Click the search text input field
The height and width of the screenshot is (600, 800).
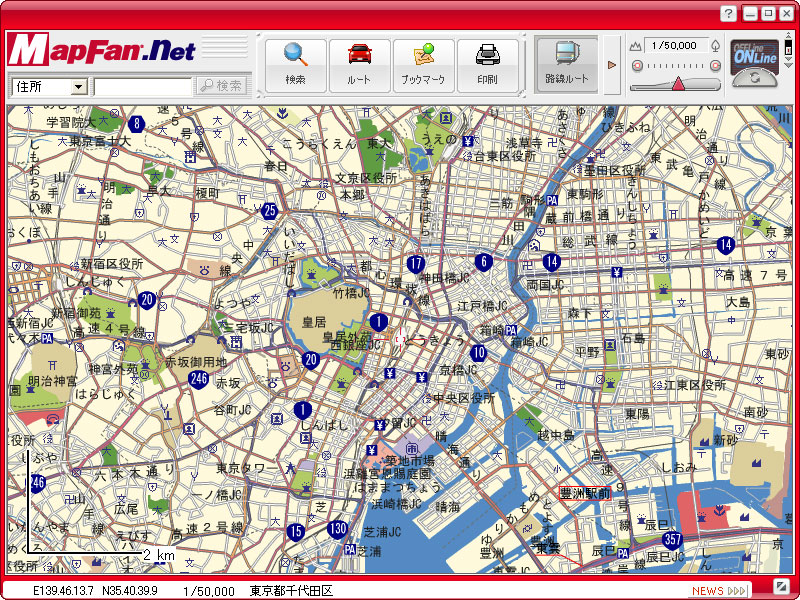point(143,87)
